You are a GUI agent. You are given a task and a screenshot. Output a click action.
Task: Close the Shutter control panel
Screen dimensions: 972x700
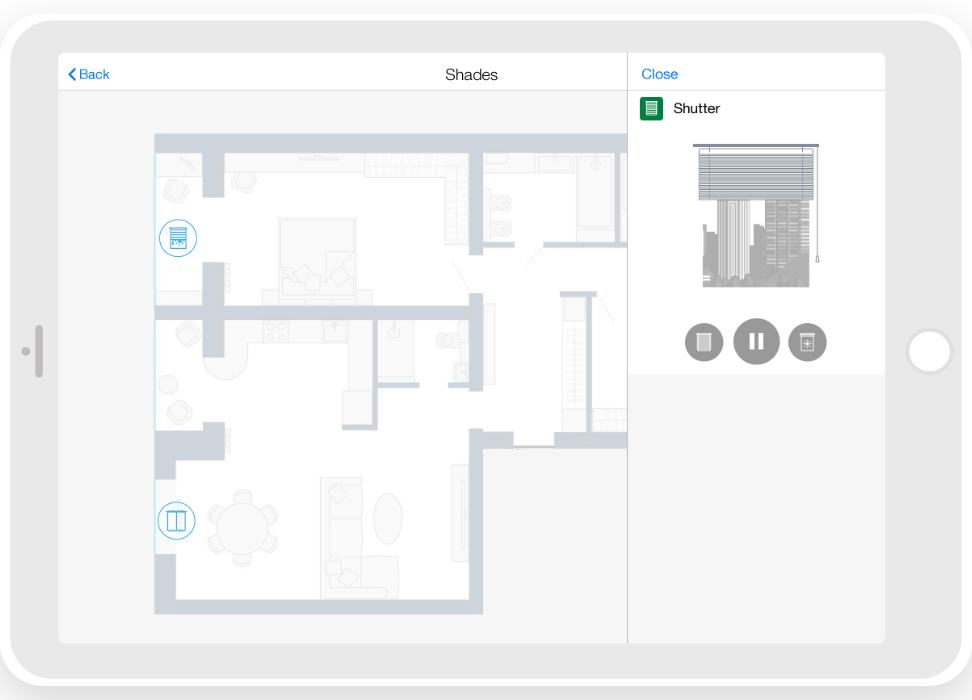coord(659,74)
